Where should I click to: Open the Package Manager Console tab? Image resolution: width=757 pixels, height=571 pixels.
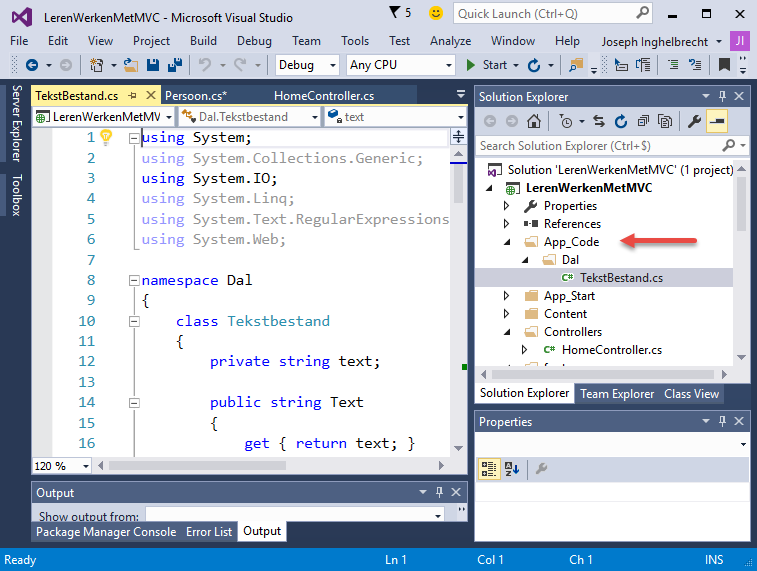click(106, 531)
